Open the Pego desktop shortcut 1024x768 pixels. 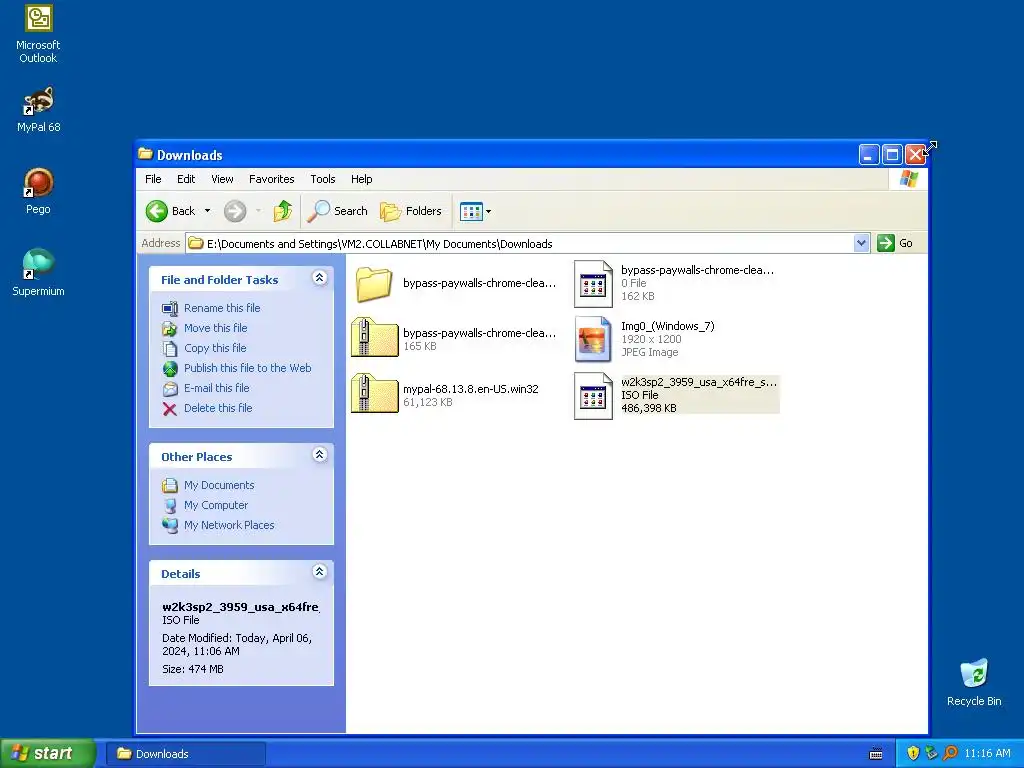(x=38, y=191)
